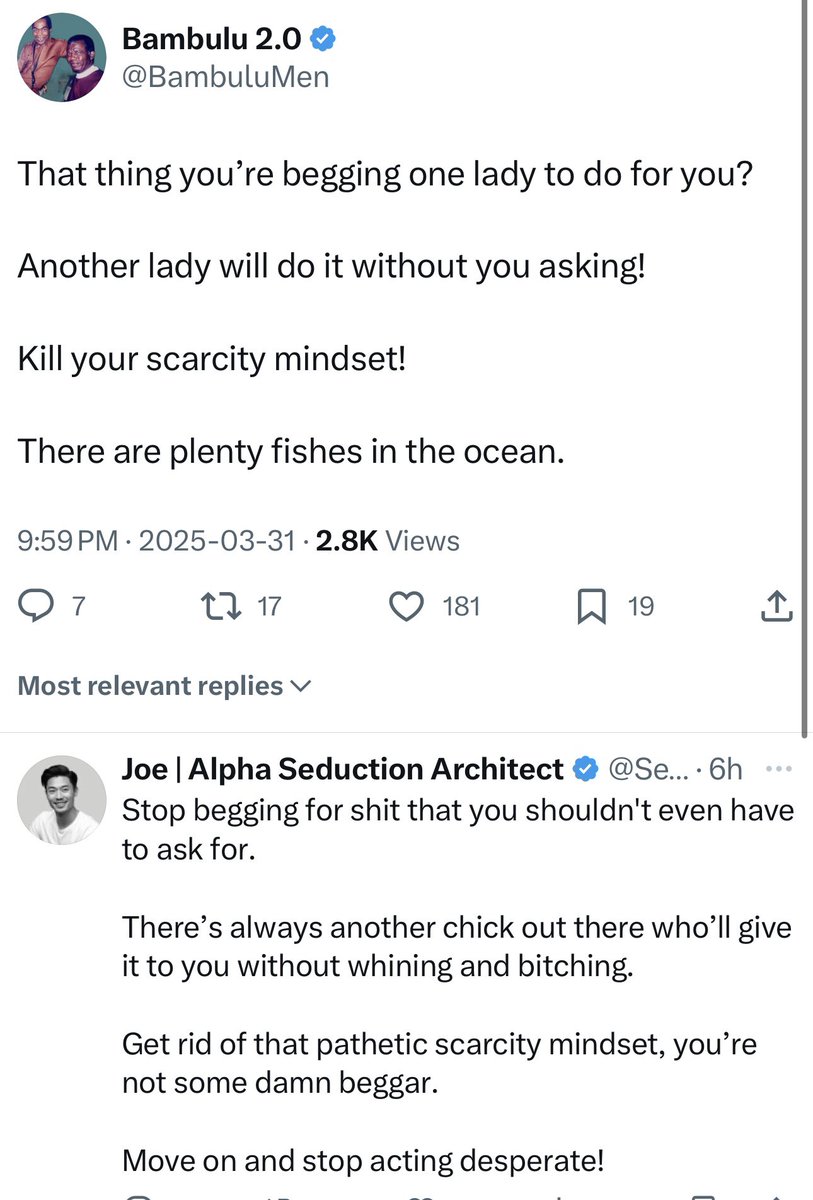Click the verified badge beside Bambulu 2.0
This screenshot has height=1200, width=813.
point(322,39)
